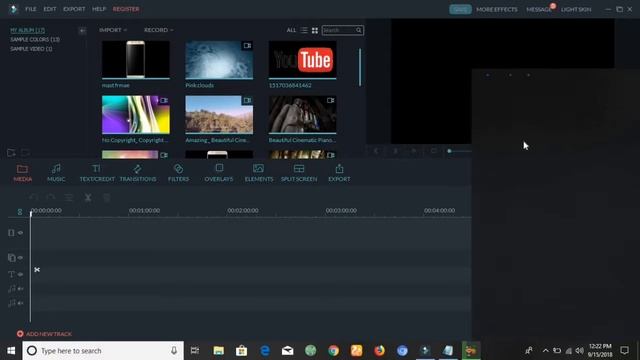This screenshot has width=640, height=360.
Task: Click the 00:01:00:00 timeline ruler mark
Action: coord(144,211)
